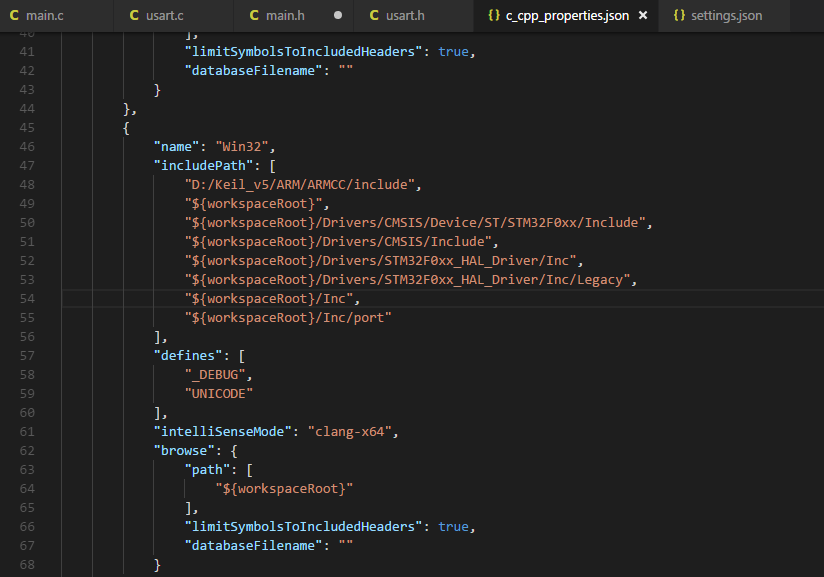
Task: Click "databaseFilename" key on line 67
Action: (x=253, y=545)
